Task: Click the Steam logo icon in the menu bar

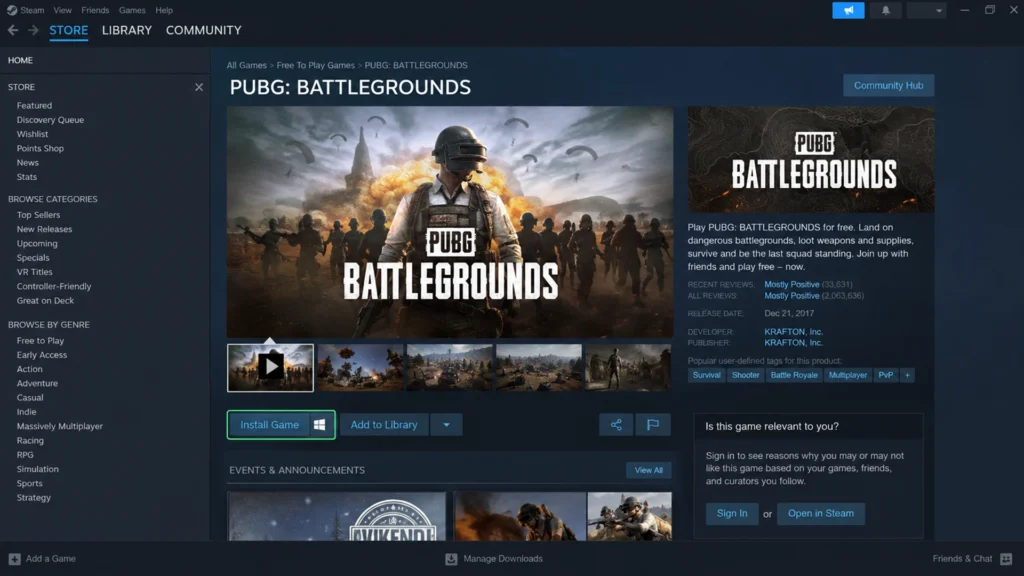Action: tap(12, 10)
